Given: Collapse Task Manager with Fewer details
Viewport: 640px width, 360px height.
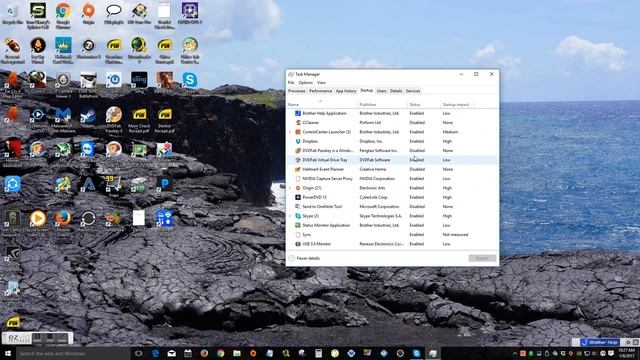Looking at the screenshot, I should coord(304,258).
